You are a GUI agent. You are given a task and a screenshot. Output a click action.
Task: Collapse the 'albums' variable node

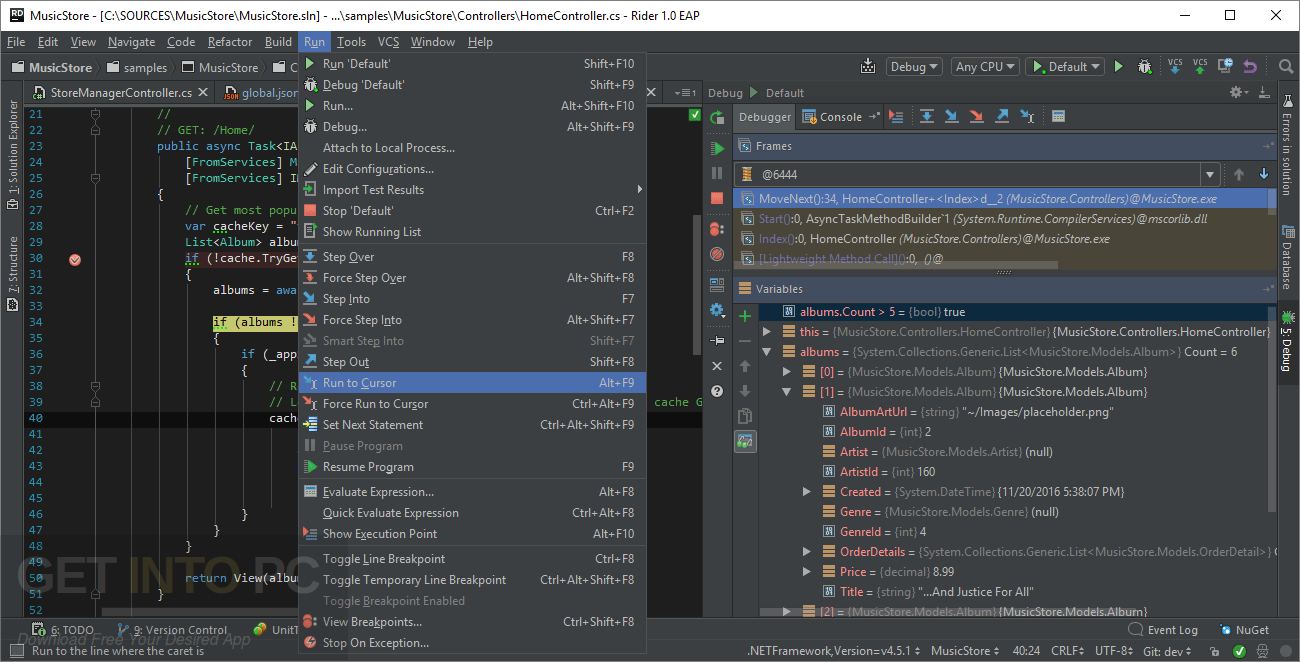(767, 352)
